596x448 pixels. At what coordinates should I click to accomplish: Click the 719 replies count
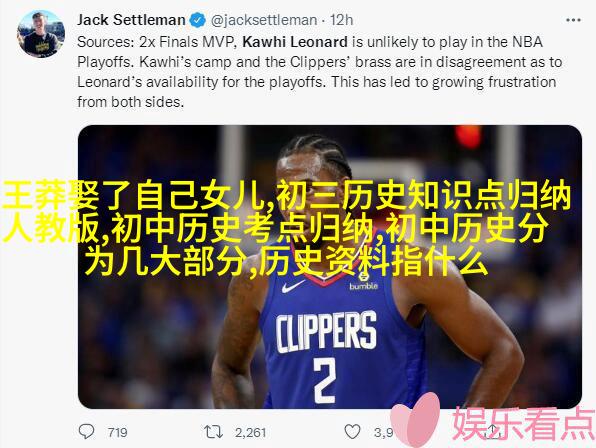(x=117, y=432)
